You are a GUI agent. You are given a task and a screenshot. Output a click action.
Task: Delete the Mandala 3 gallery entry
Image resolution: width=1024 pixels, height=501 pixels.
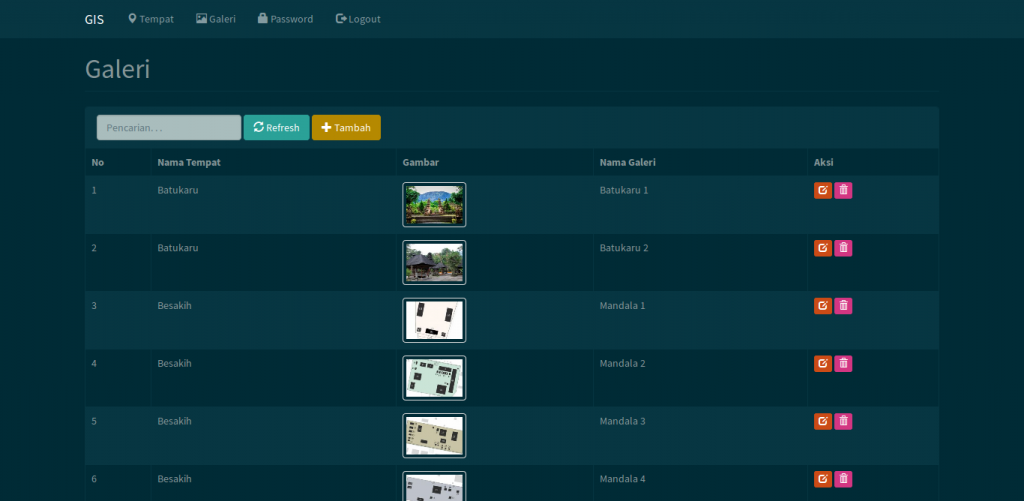pyautogui.click(x=843, y=421)
